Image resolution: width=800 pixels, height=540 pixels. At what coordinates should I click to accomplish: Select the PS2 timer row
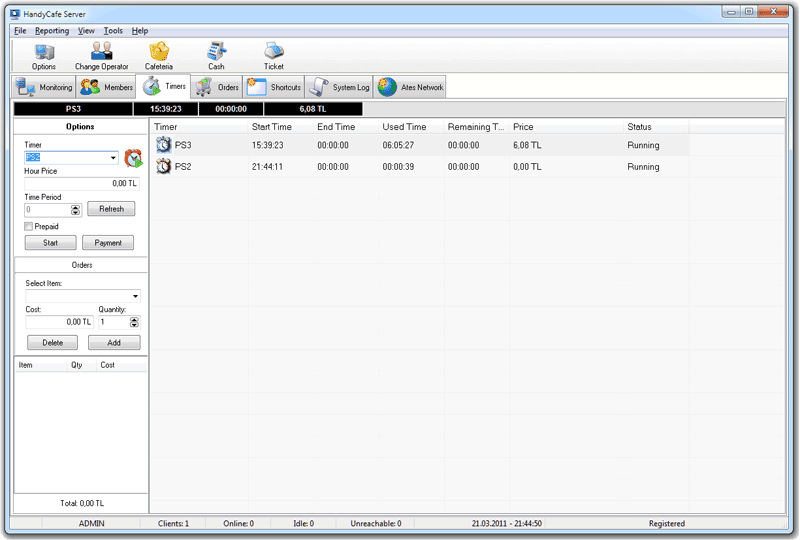[183, 167]
